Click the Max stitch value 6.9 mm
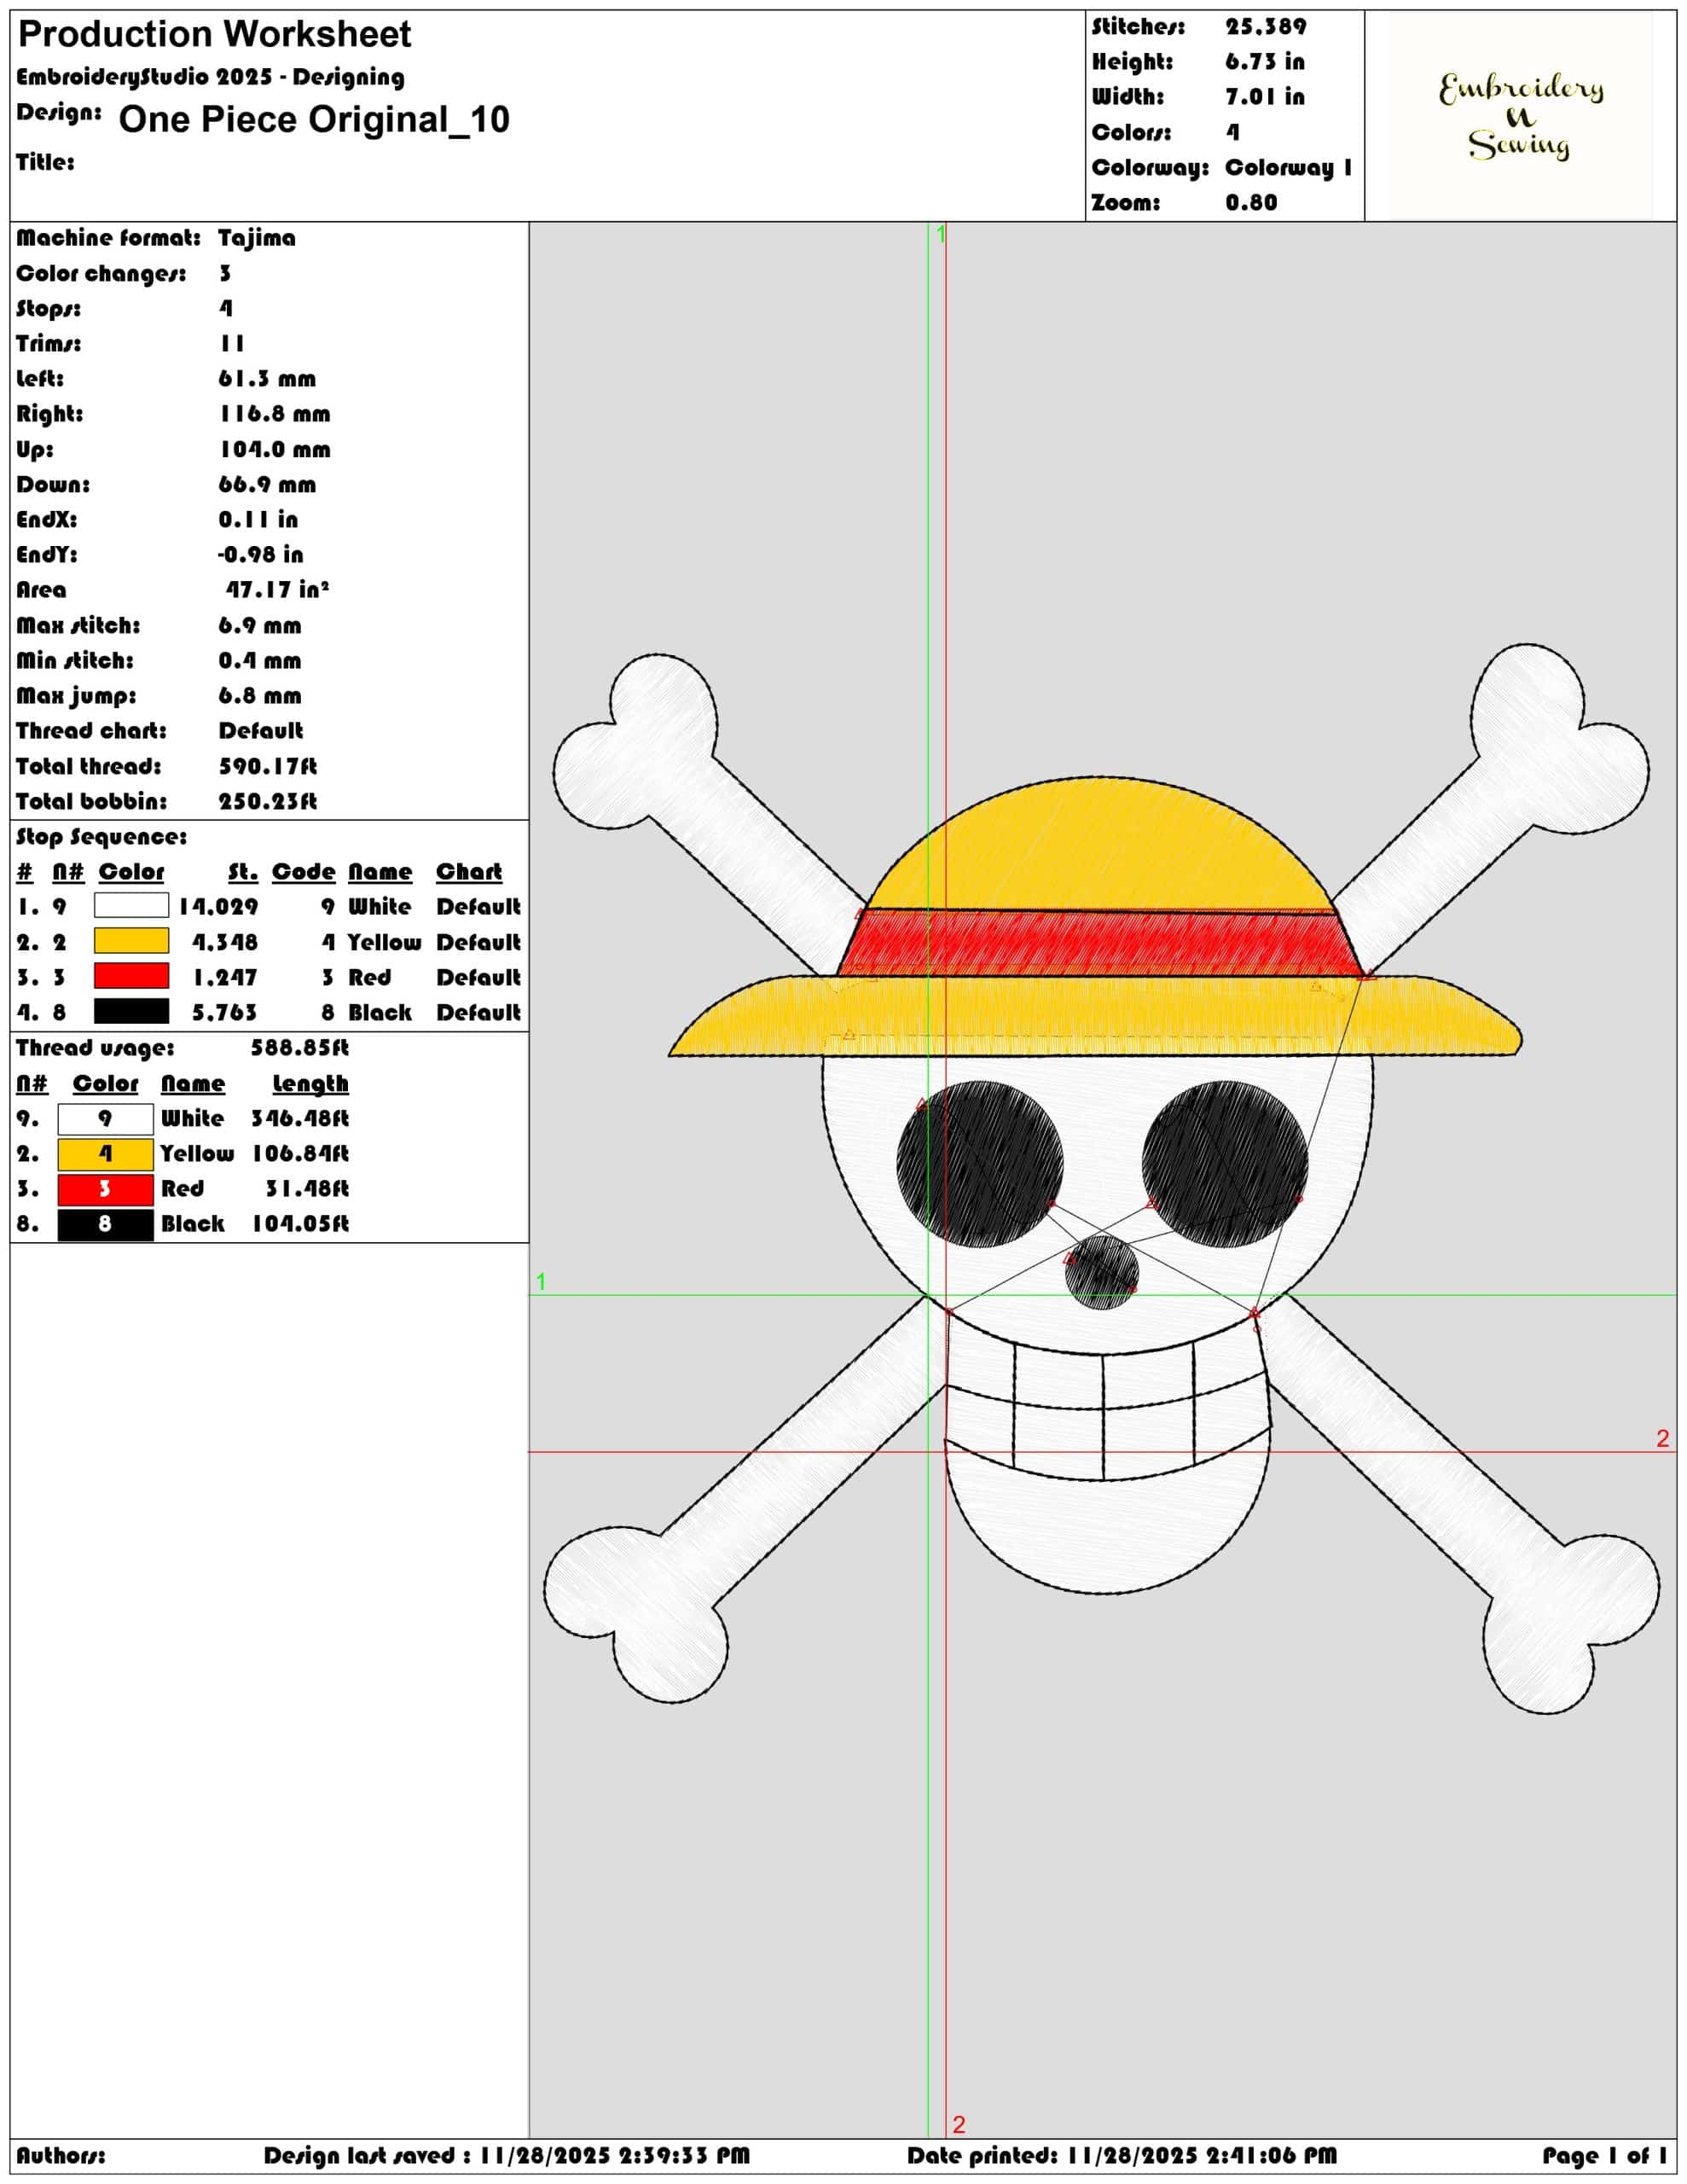This screenshot has width=1687, height=2184. (x=259, y=625)
